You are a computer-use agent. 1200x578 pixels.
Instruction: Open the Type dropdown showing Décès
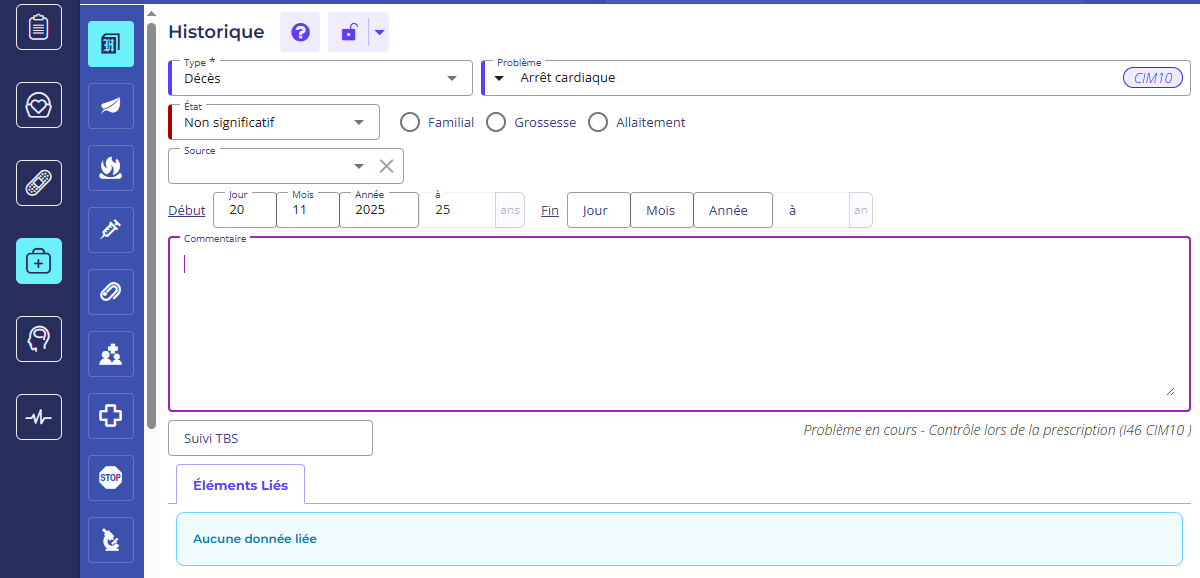tap(320, 78)
